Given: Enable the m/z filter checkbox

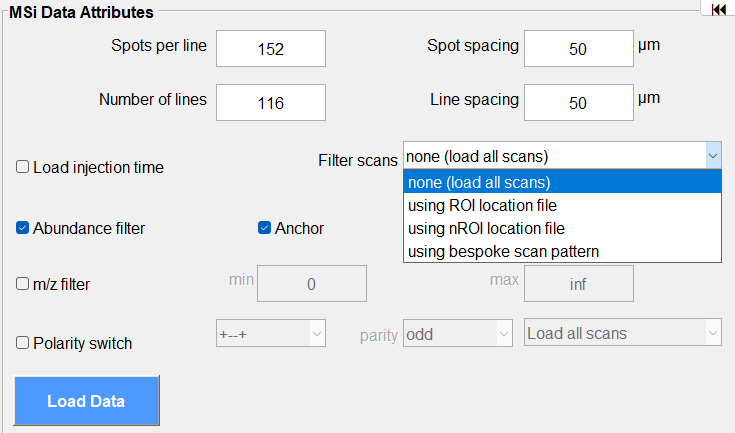Looking at the screenshot, I should click(x=22, y=284).
